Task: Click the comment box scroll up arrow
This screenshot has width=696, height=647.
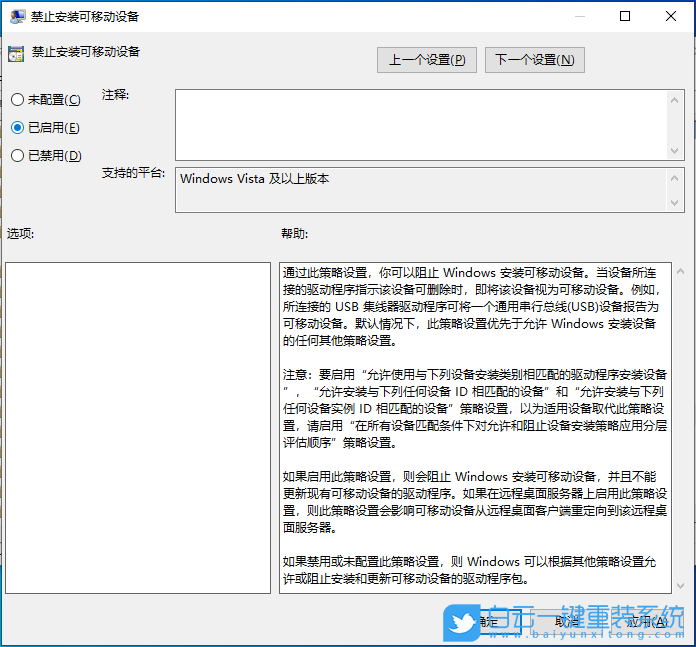Action: 674,100
